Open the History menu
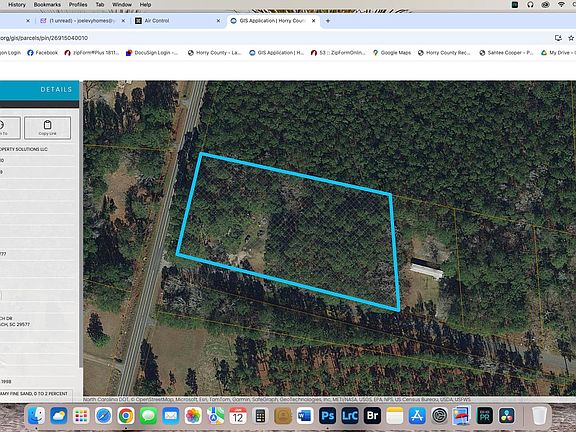 pyautogui.click(x=17, y=5)
